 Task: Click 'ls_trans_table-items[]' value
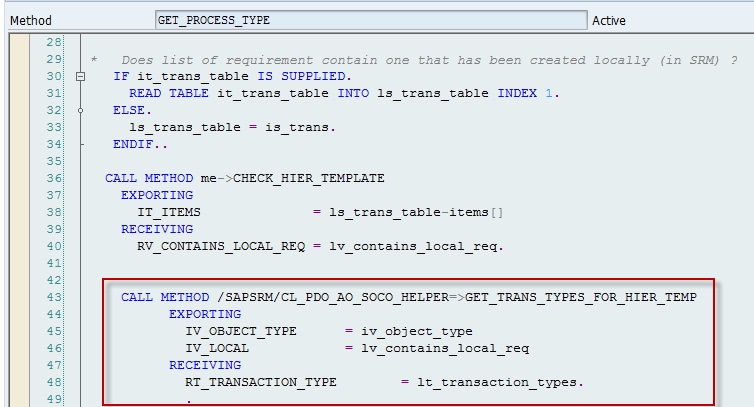click(x=416, y=213)
